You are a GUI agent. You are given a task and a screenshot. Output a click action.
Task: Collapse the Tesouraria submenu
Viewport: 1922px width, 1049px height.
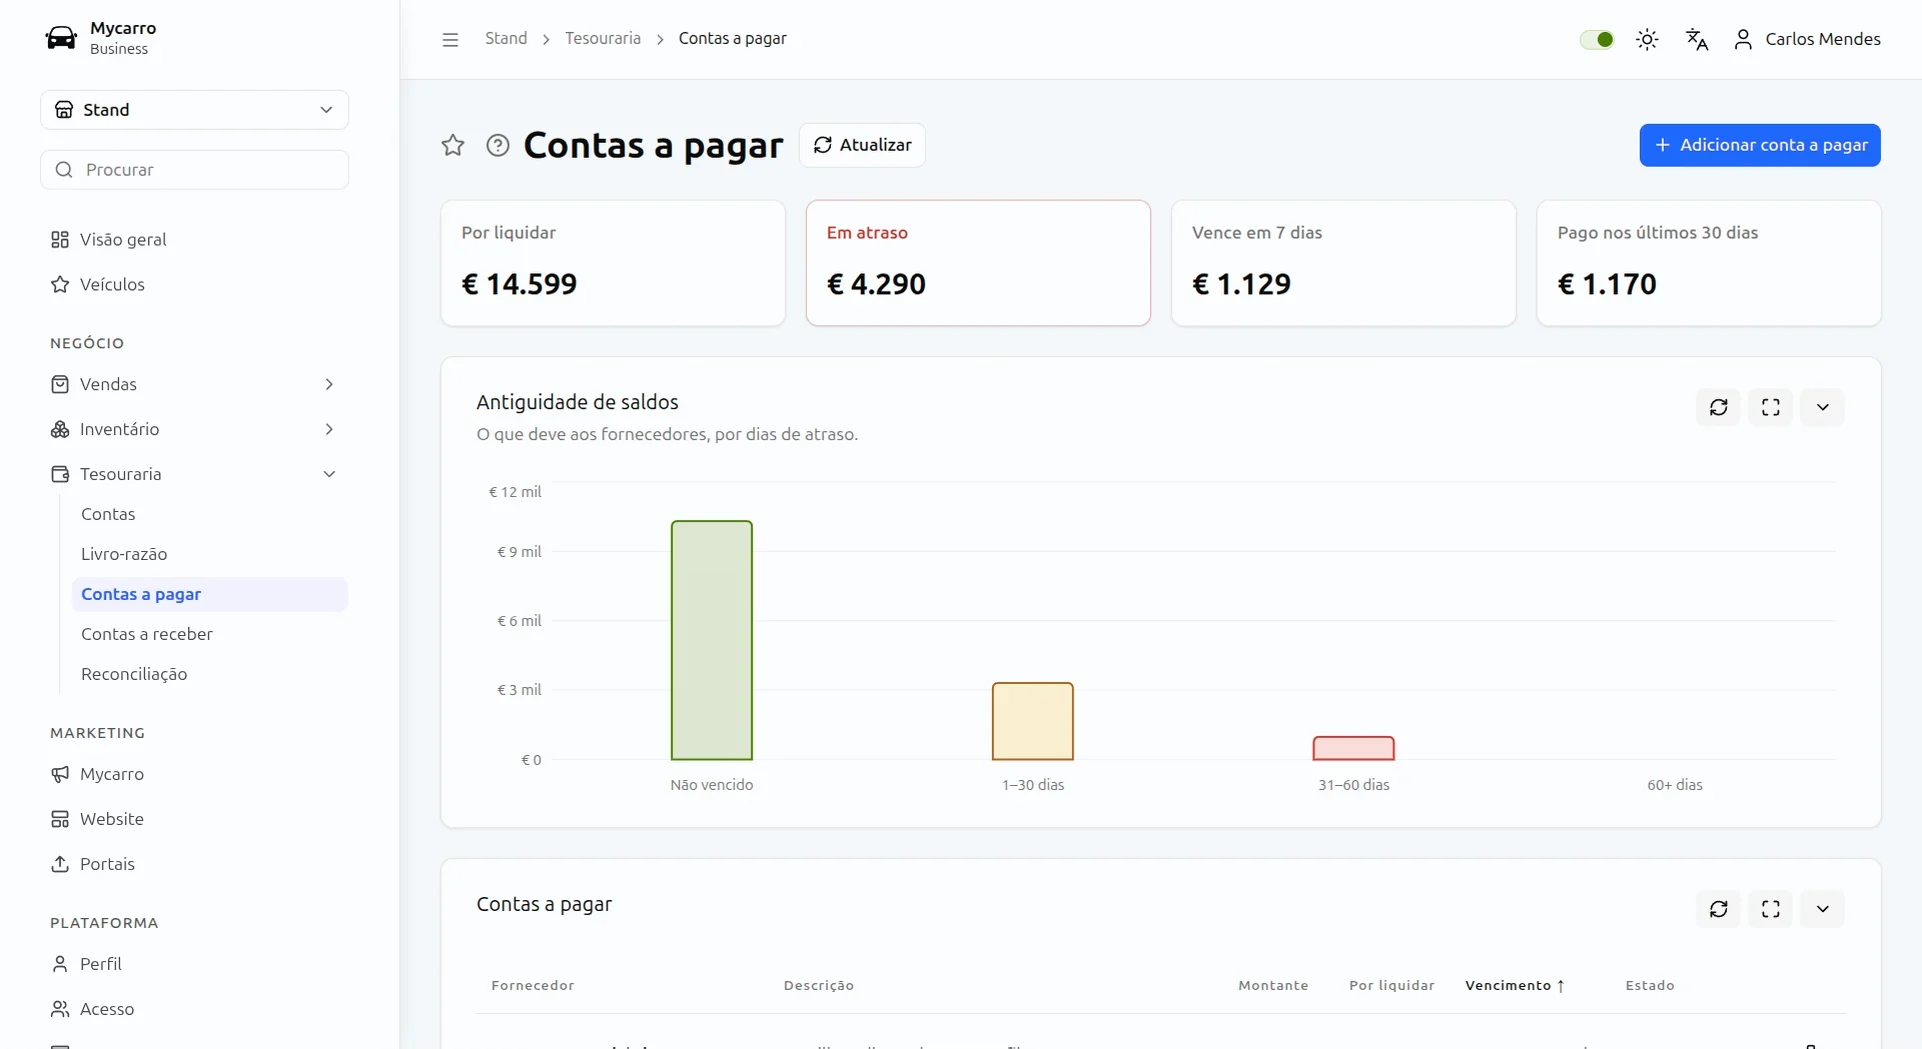195,474
